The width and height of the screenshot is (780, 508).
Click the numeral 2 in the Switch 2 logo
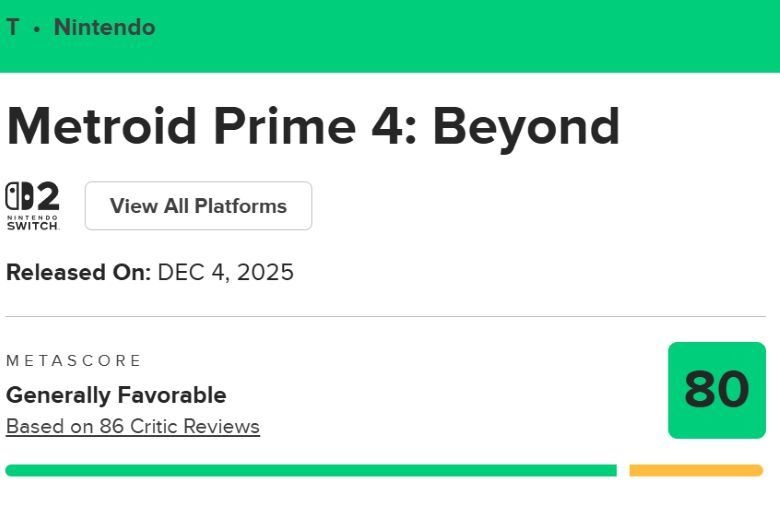pos(47,197)
